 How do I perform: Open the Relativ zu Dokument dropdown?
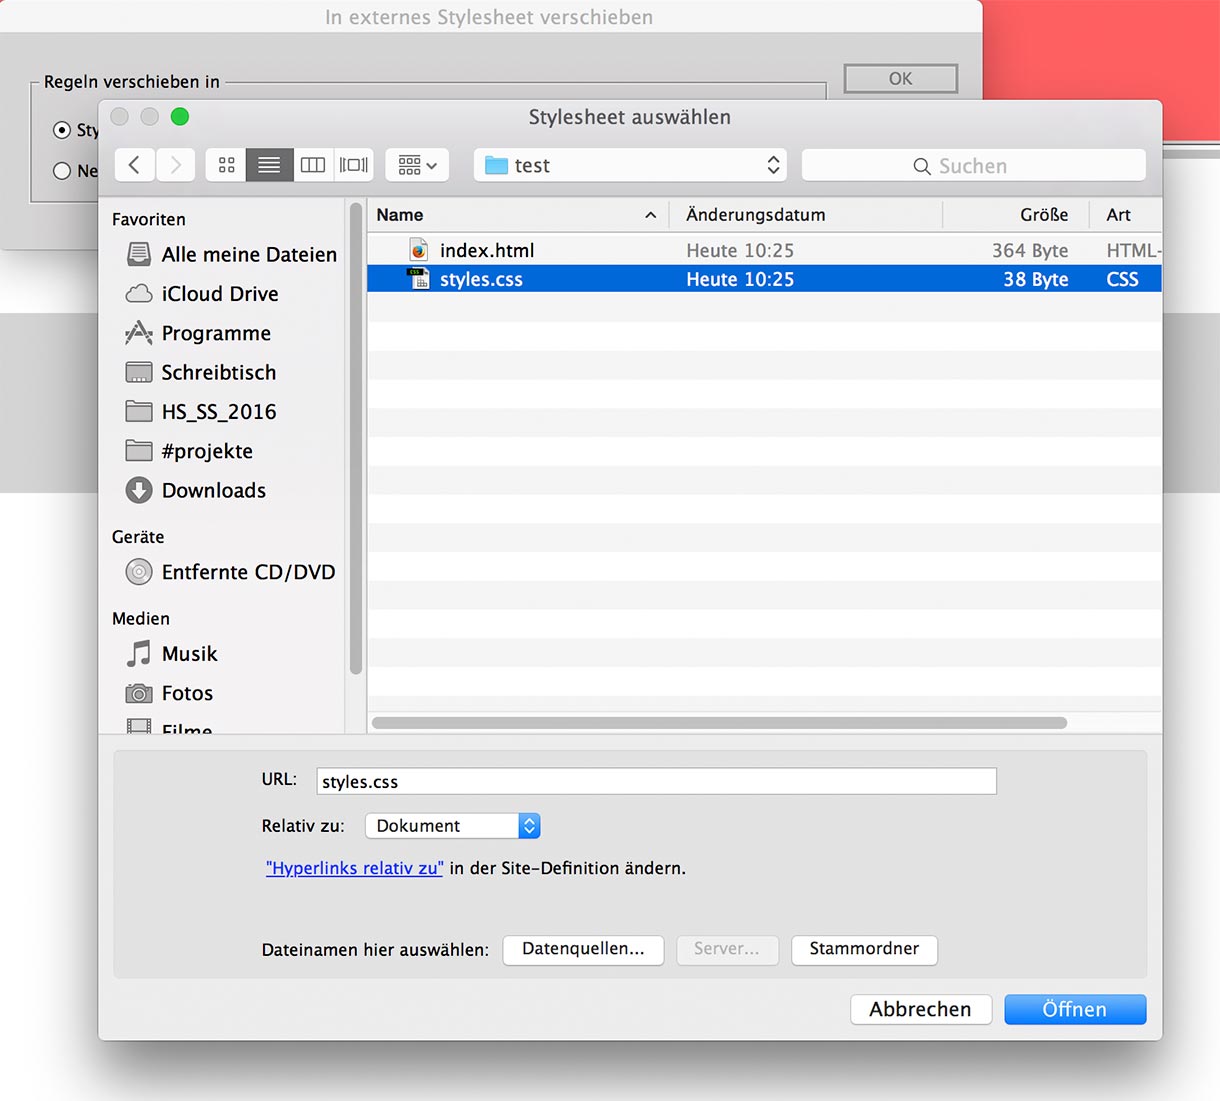pos(452,826)
